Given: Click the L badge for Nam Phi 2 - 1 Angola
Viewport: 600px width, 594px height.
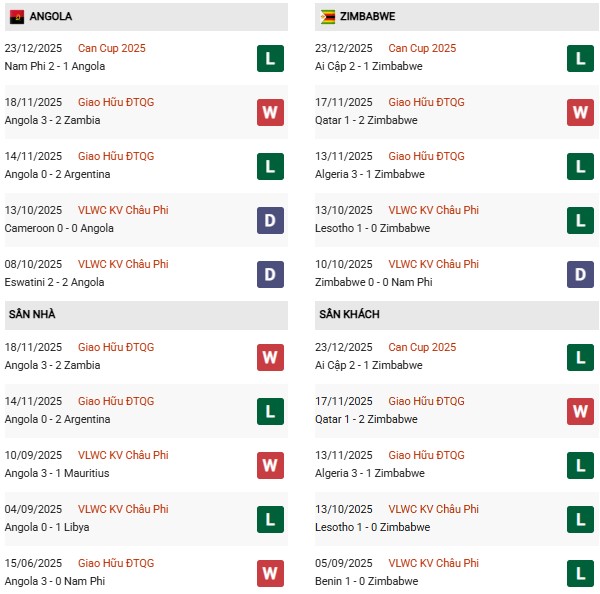Looking at the screenshot, I should click(x=269, y=58).
